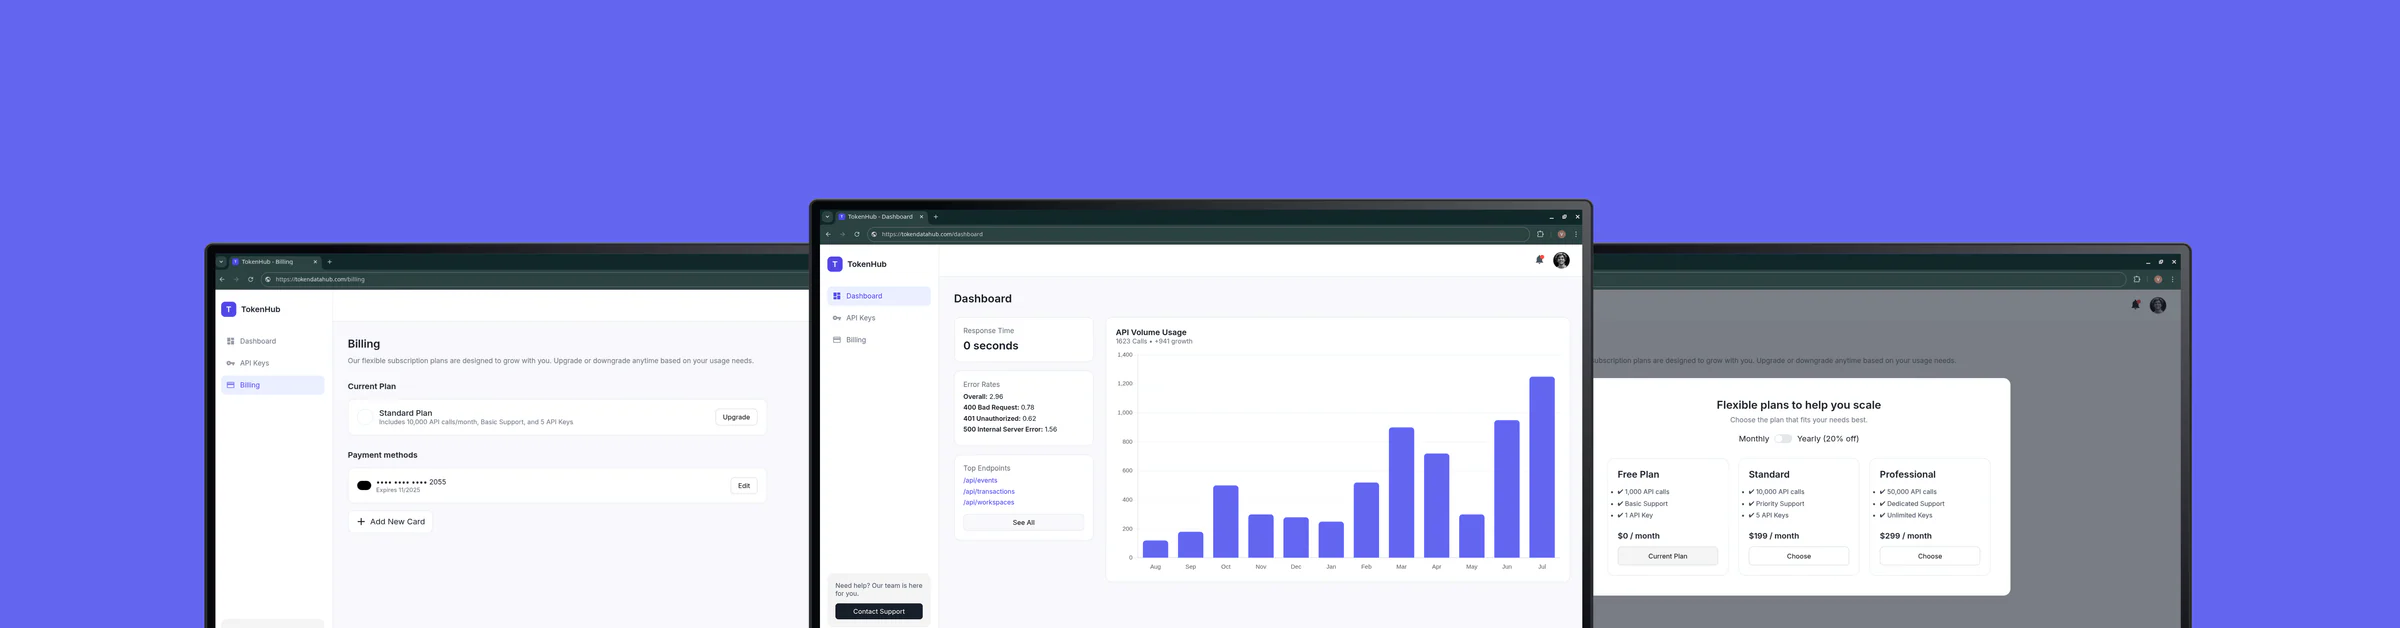Click the See All button under Top Endpoints
Screen dimensions: 2400x628
[1023, 522]
